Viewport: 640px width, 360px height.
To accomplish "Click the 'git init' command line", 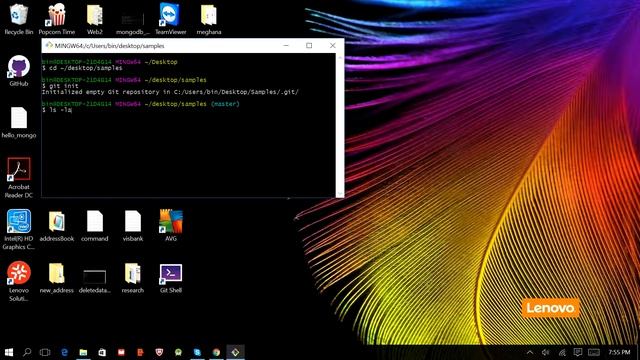I will [x=60, y=86].
